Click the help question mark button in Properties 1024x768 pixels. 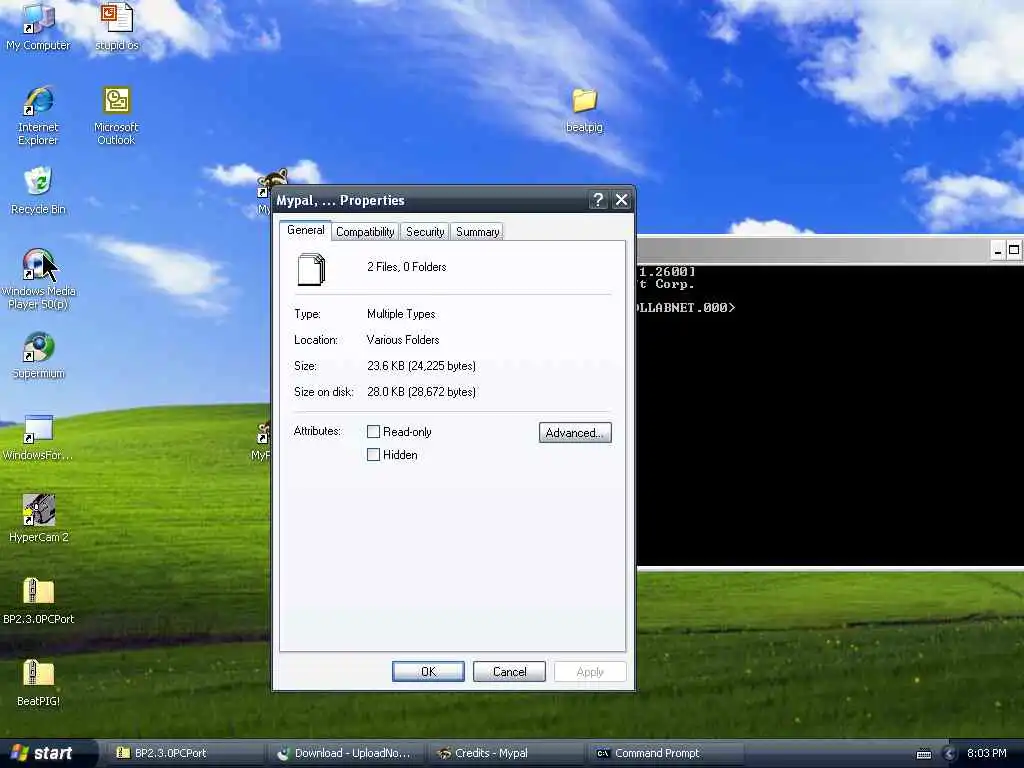pos(598,200)
